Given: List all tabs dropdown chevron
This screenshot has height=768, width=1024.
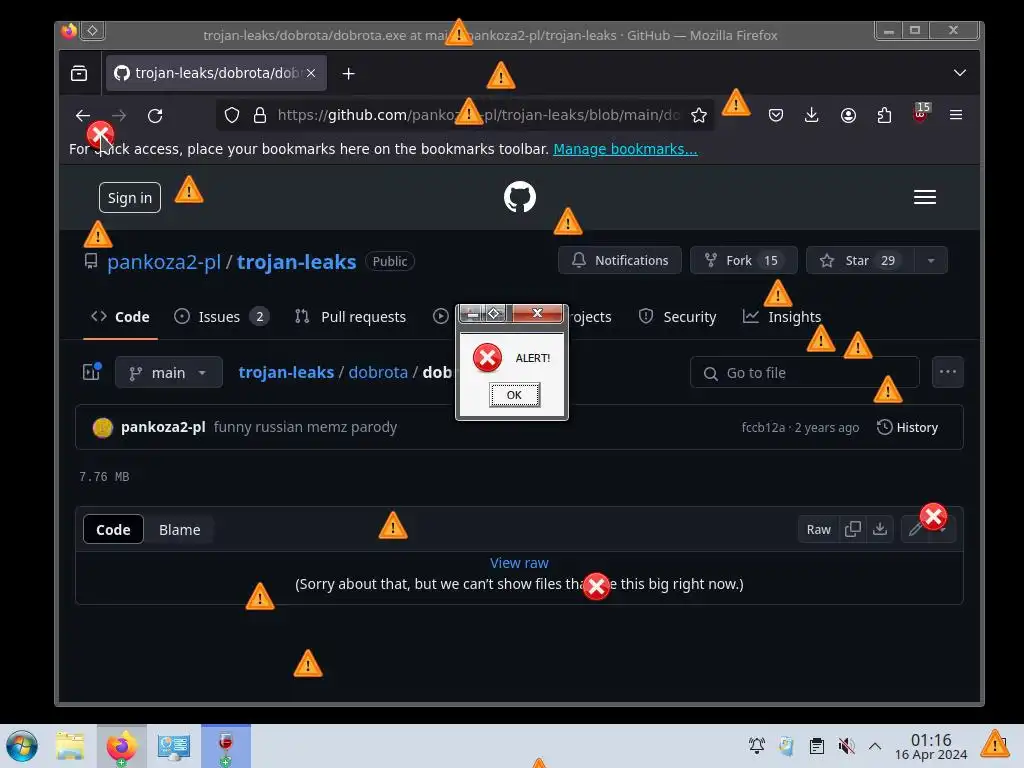Looking at the screenshot, I should 959,72.
